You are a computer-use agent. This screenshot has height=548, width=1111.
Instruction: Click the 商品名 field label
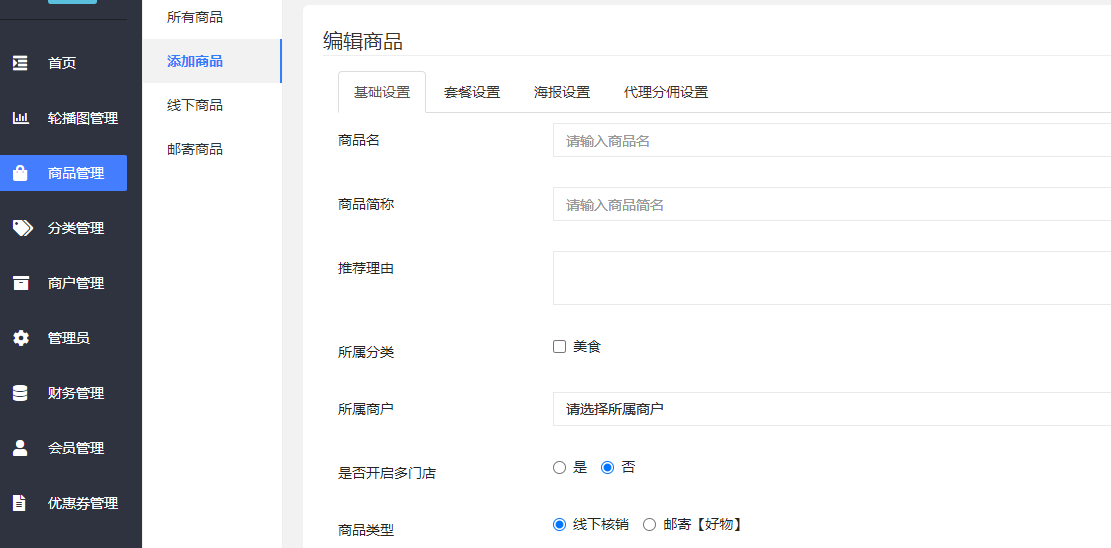click(x=359, y=140)
